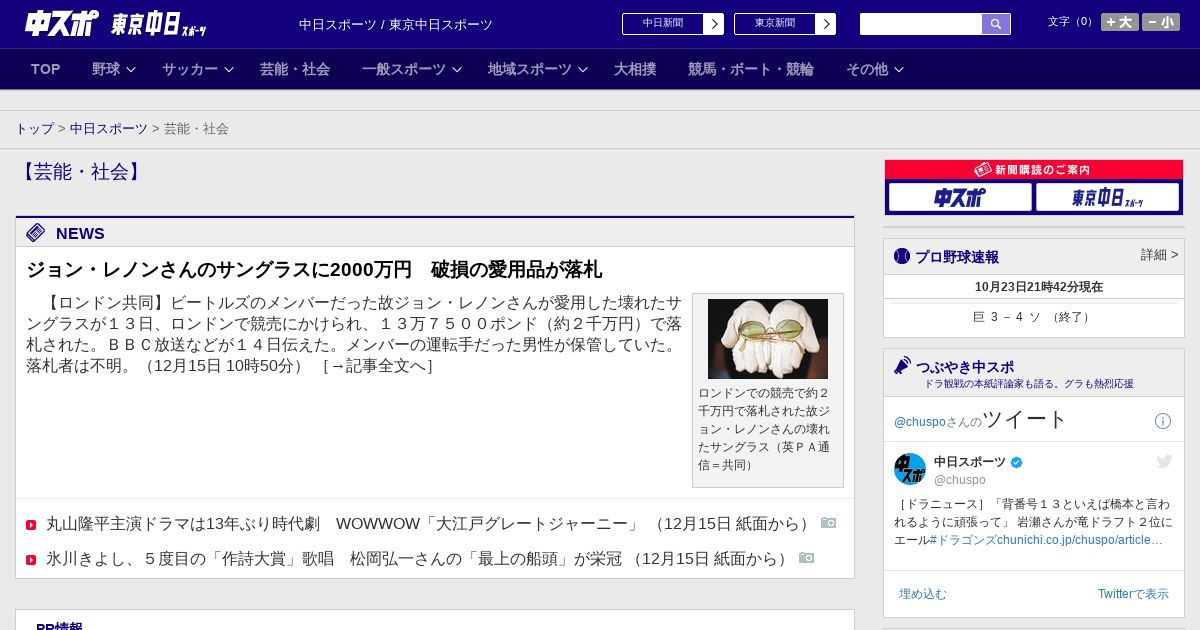Click 中日スポーツ Twitter avatar
Image resolution: width=1200 pixels, height=630 pixels.
point(910,469)
